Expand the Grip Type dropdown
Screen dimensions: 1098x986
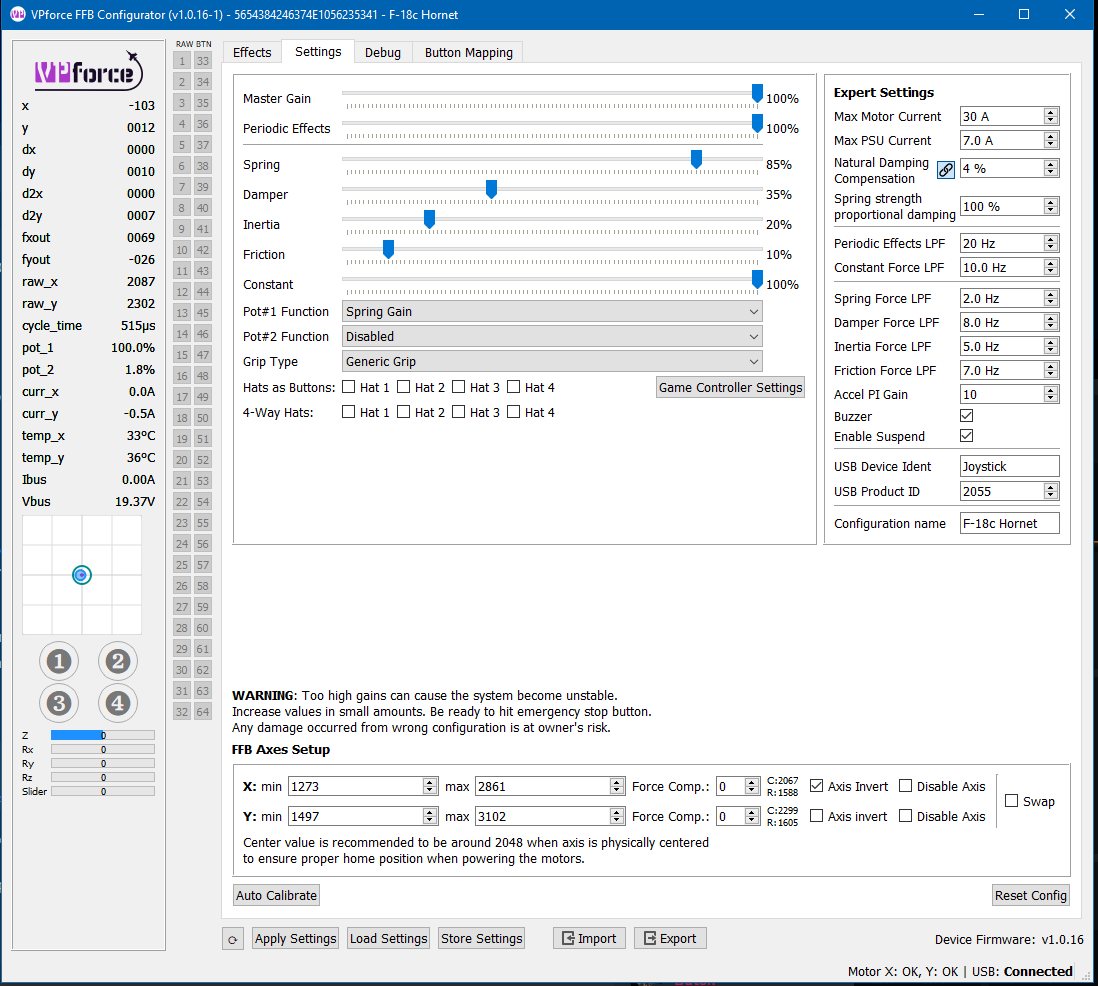[552, 362]
